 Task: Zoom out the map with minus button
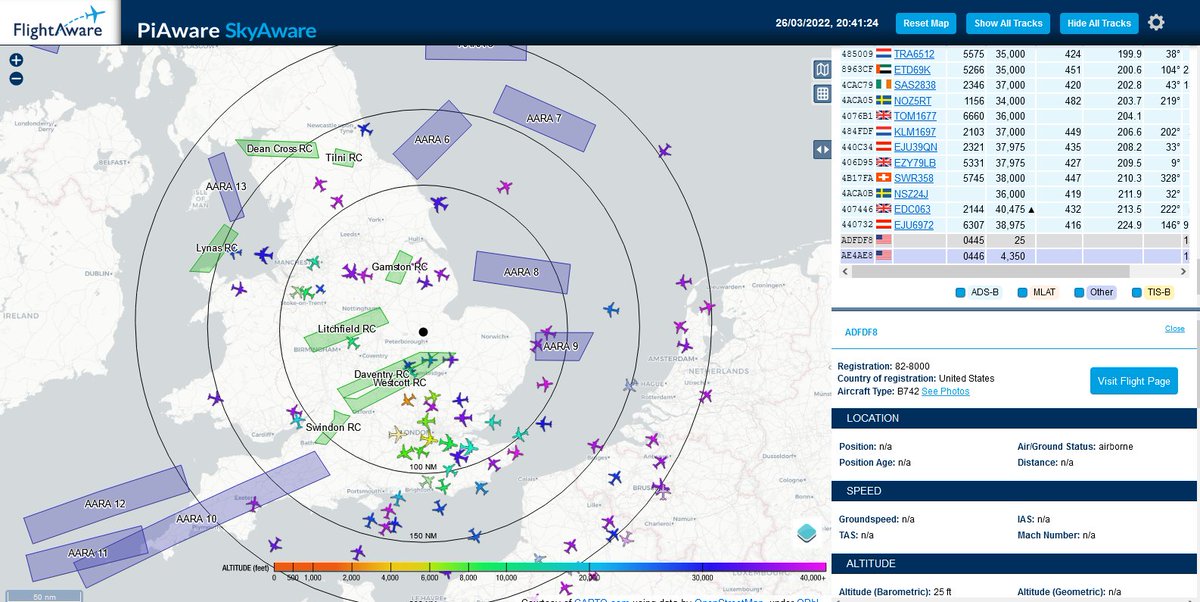tap(16, 78)
